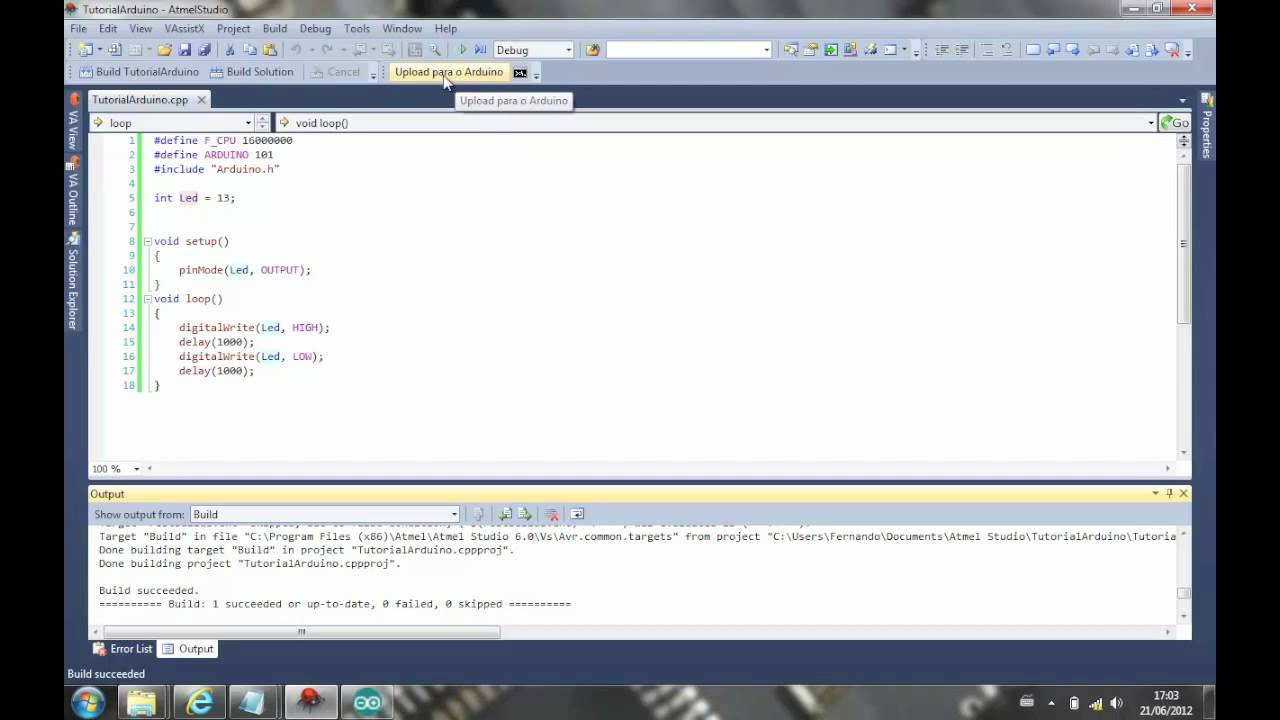Click Upload para o Arduino button
This screenshot has width=1280, height=720.
click(449, 72)
